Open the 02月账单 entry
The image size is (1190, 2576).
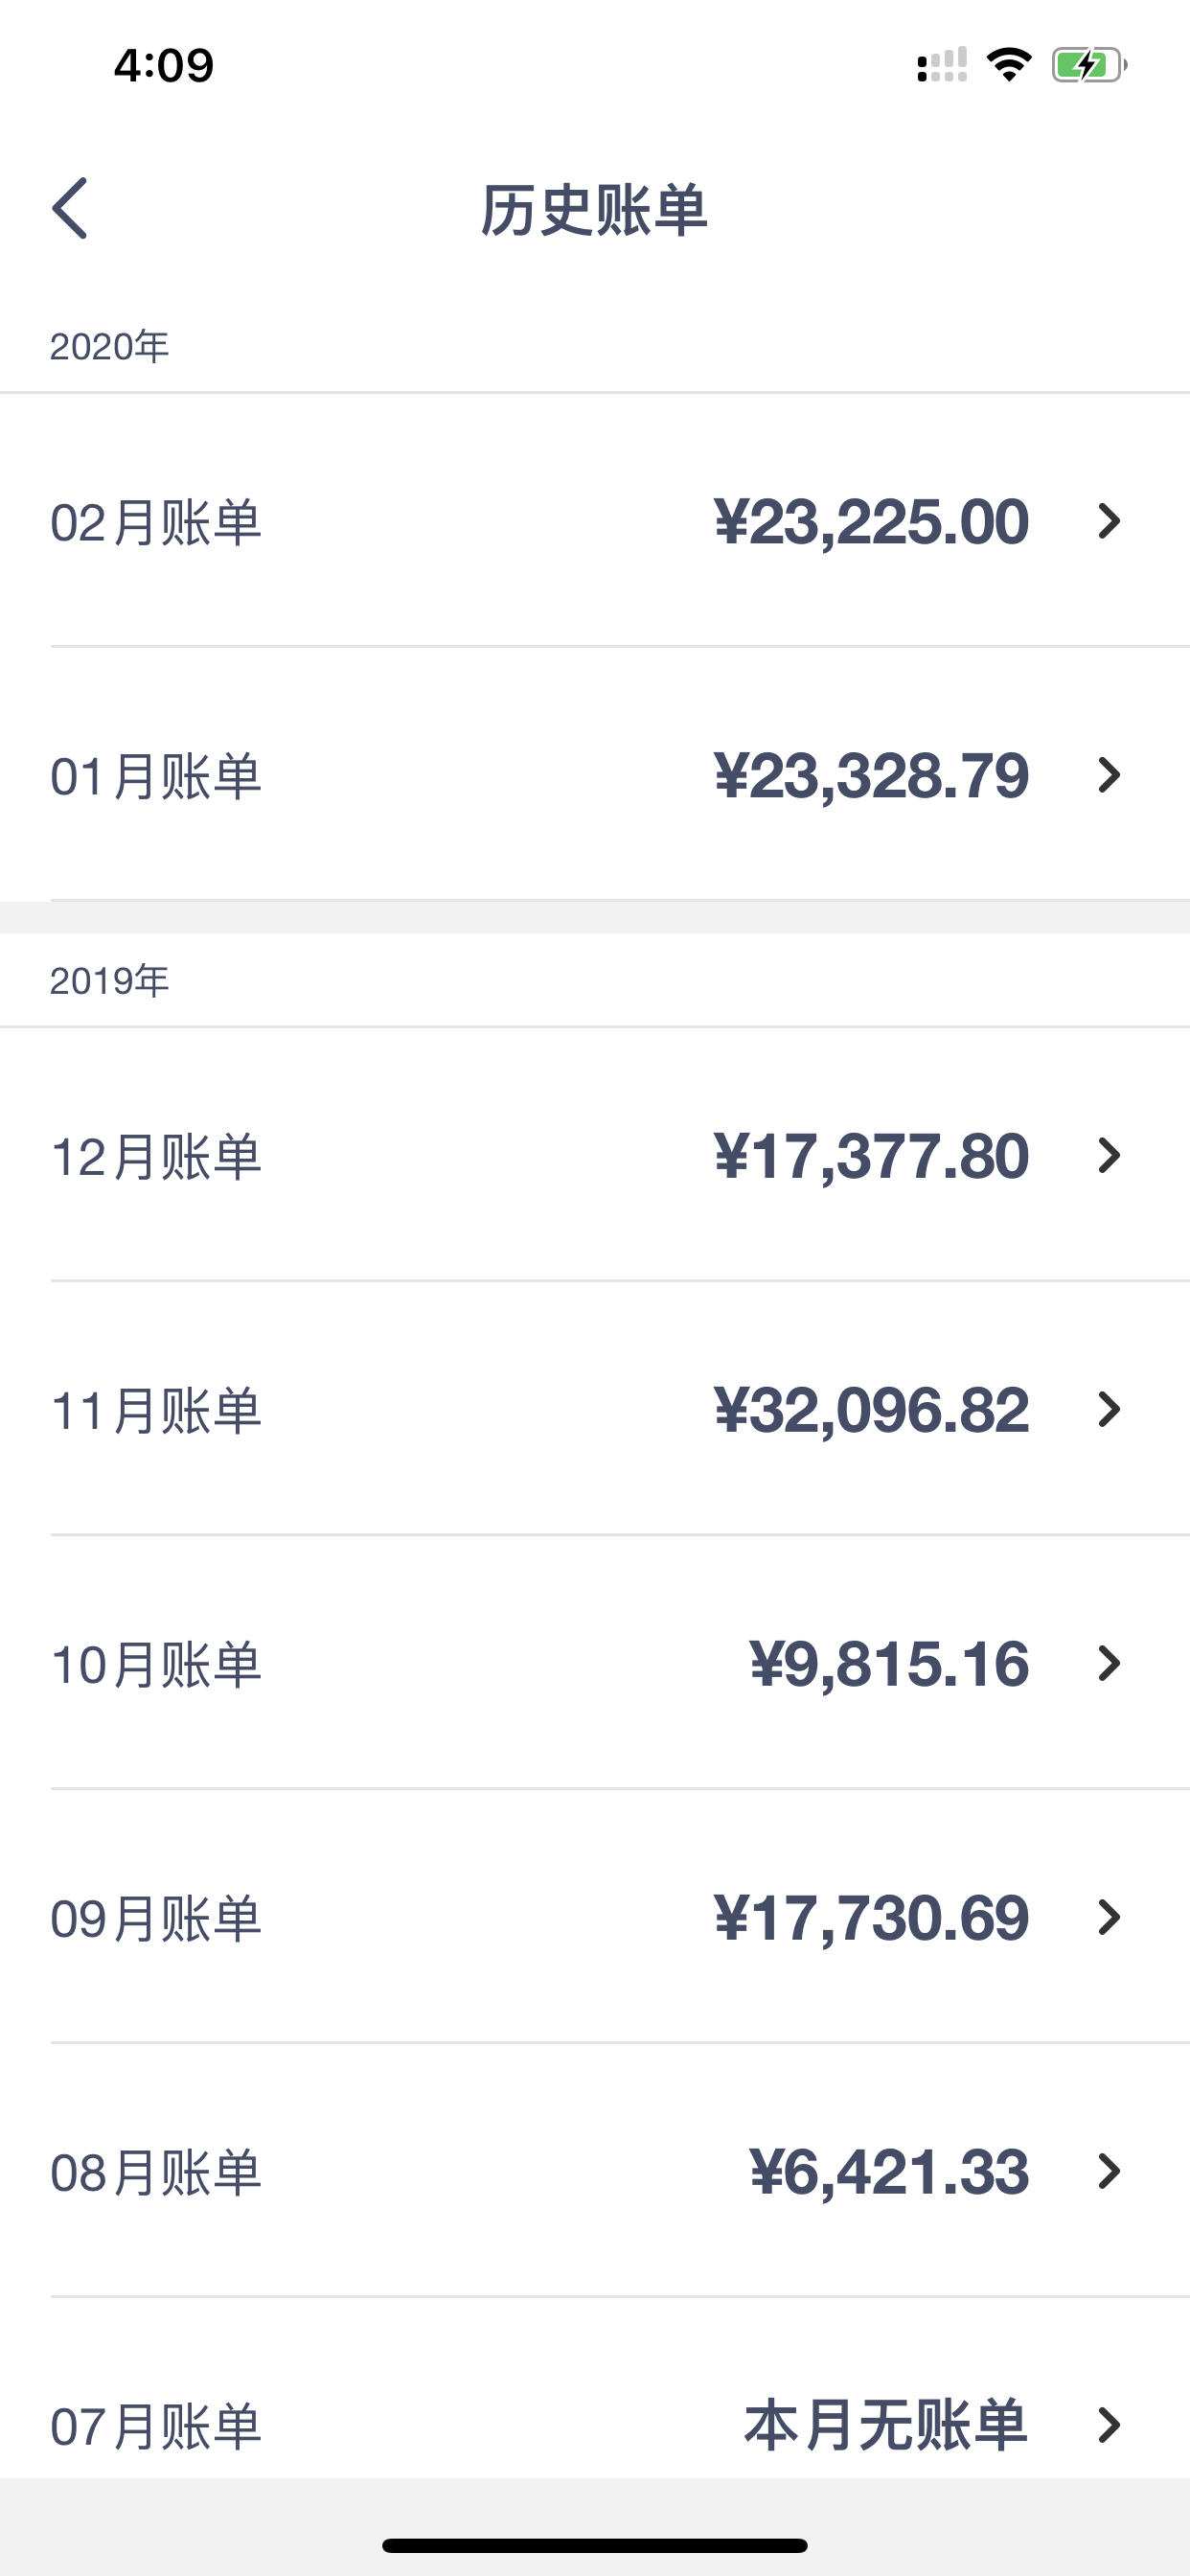(595, 521)
